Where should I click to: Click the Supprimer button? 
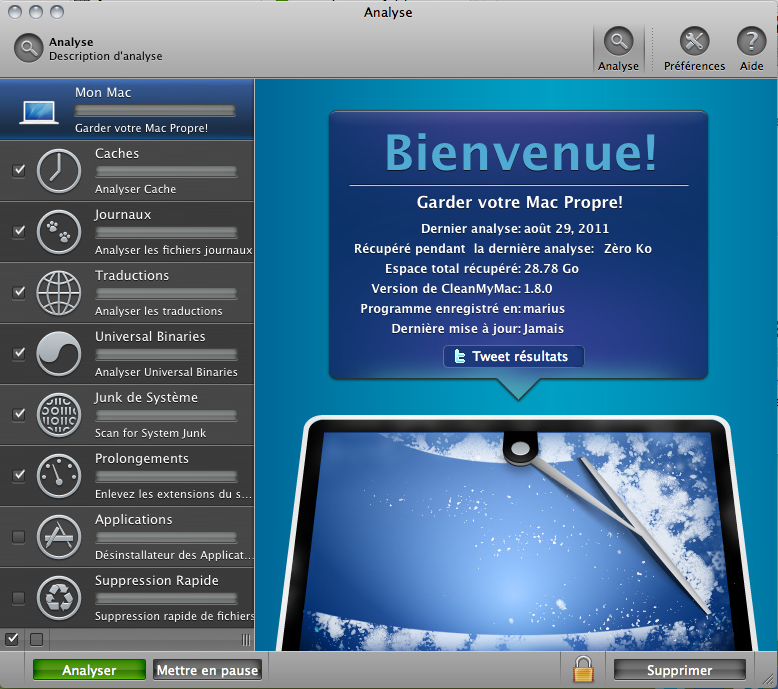[679, 670]
